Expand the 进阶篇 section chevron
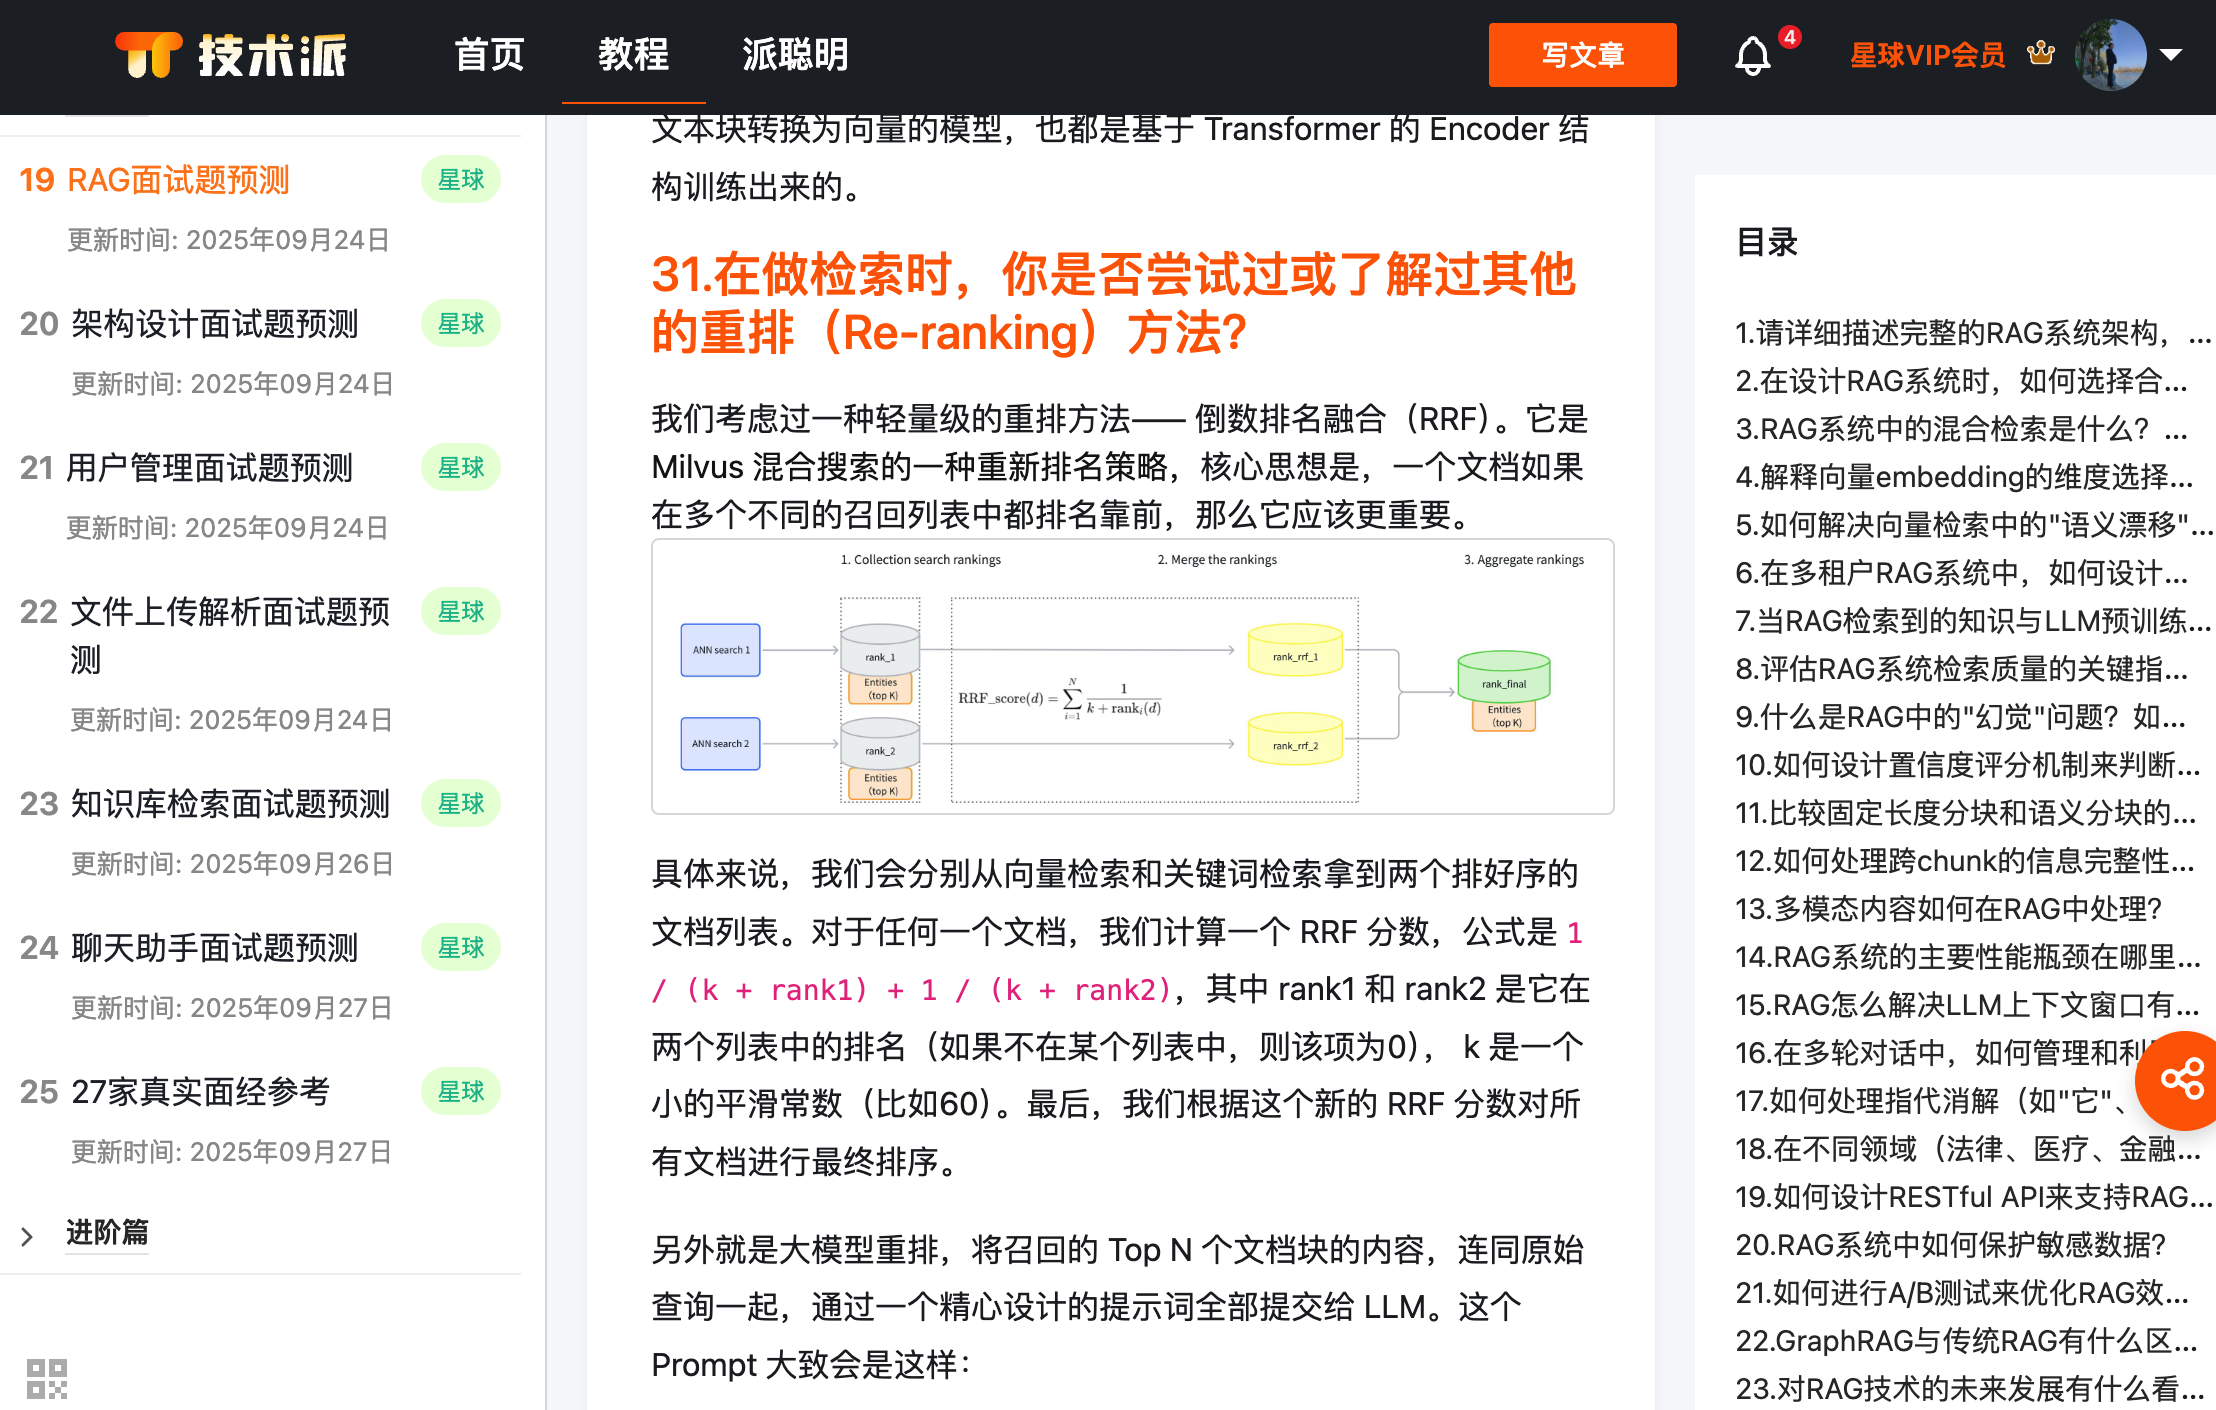 [x=28, y=1236]
